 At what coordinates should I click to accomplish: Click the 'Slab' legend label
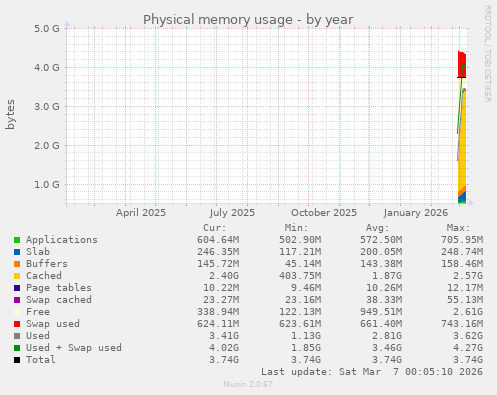click(38, 252)
